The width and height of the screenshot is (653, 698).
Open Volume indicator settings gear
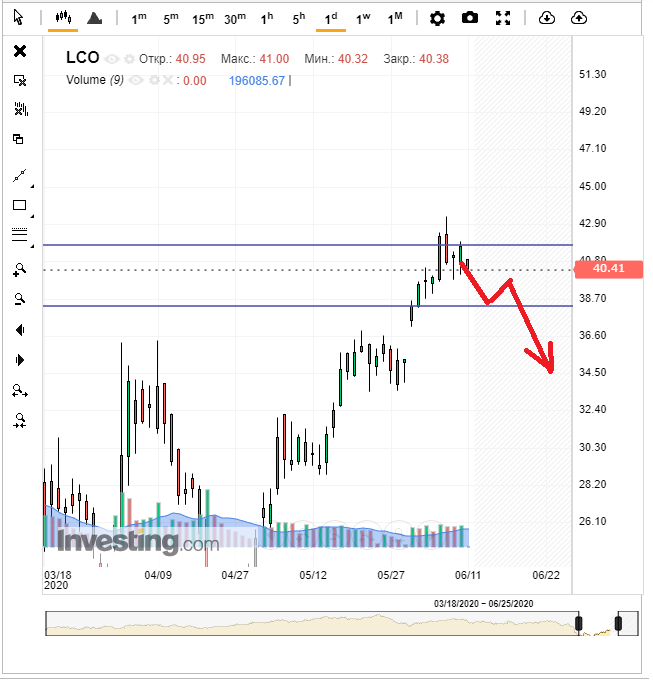tap(154, 80)
